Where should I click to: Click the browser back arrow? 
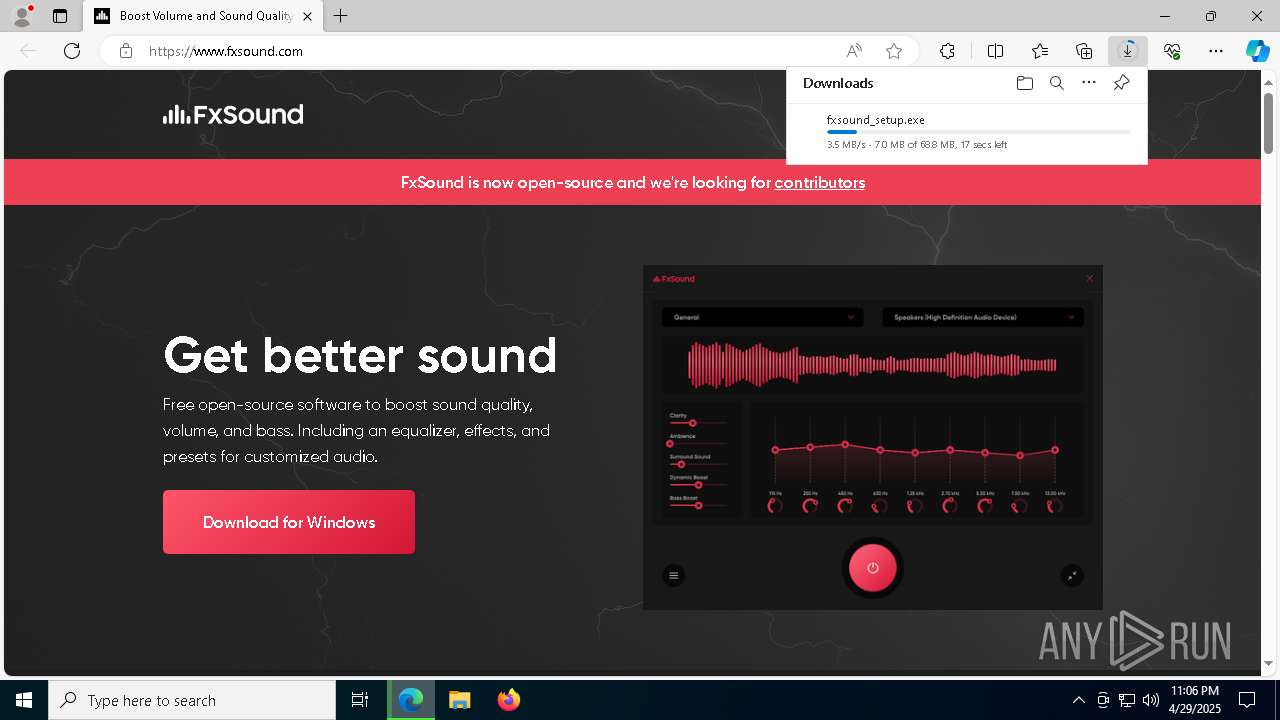28,51
